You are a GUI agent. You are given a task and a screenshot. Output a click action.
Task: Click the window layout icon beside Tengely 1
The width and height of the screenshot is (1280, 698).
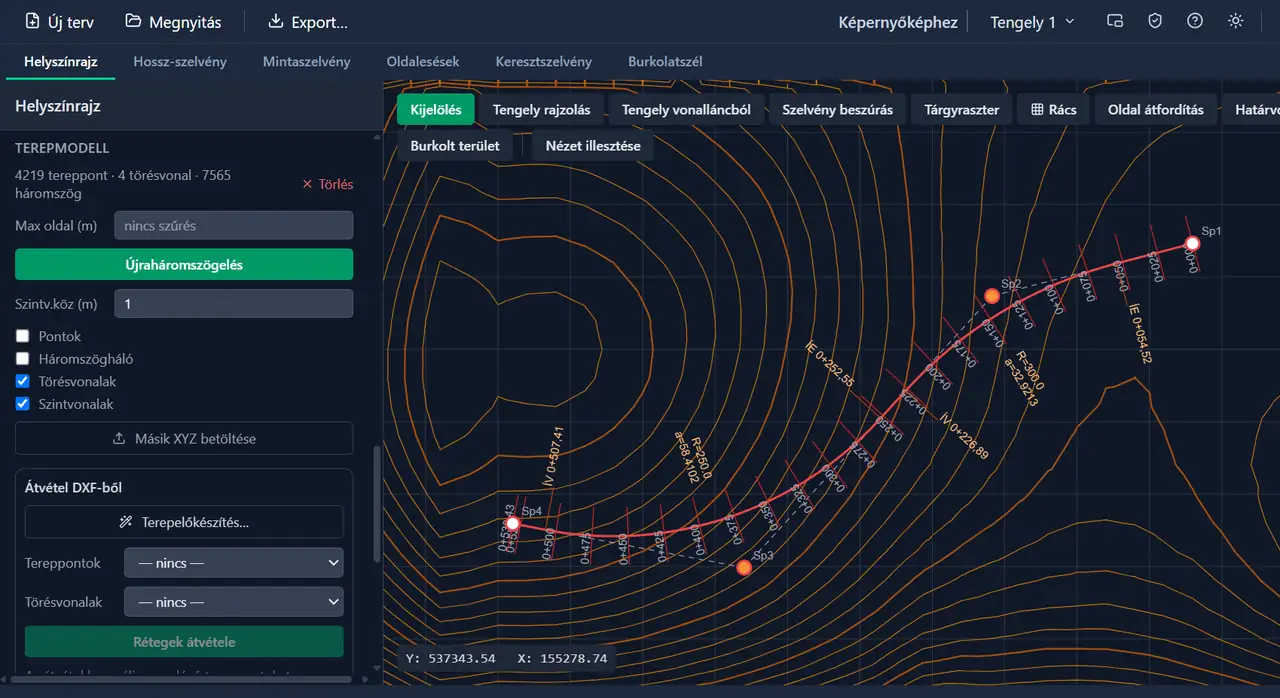(x=1115, y=21)
